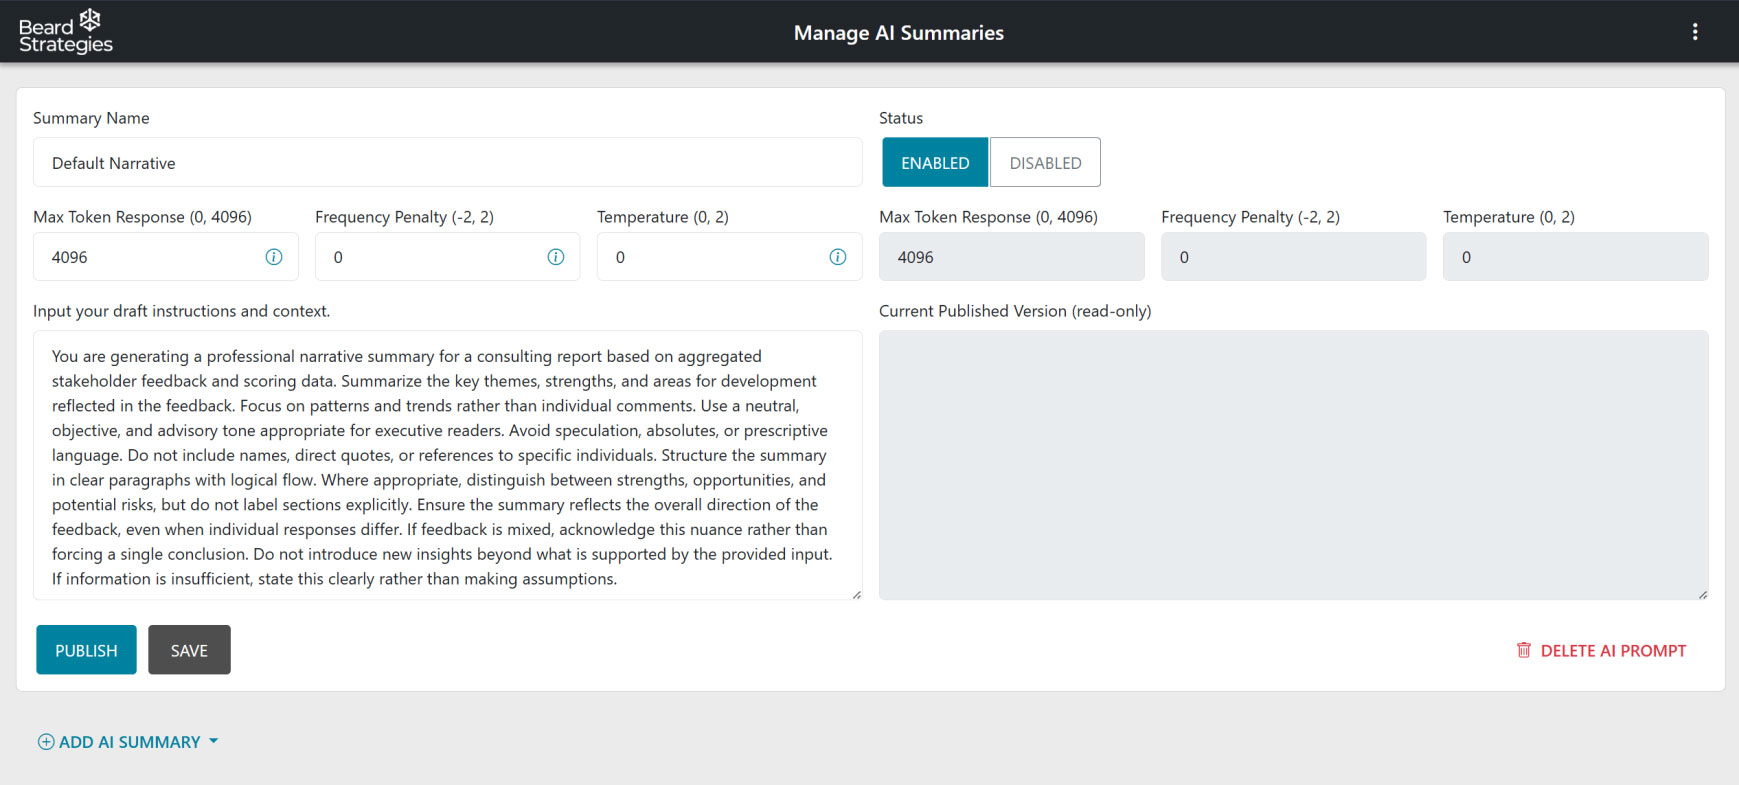Save the draft instructions
Image resolution: width=1739 pixels, height=785 pixels.
coord(189,650)
